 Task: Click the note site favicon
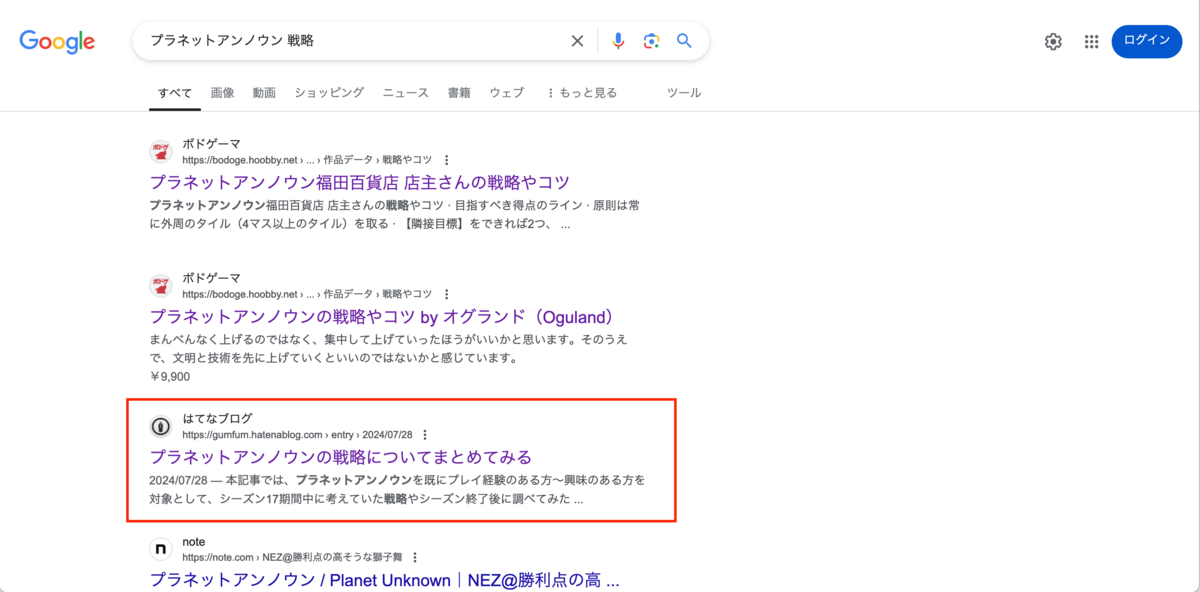pyautogui.click(x=161, y=549)
